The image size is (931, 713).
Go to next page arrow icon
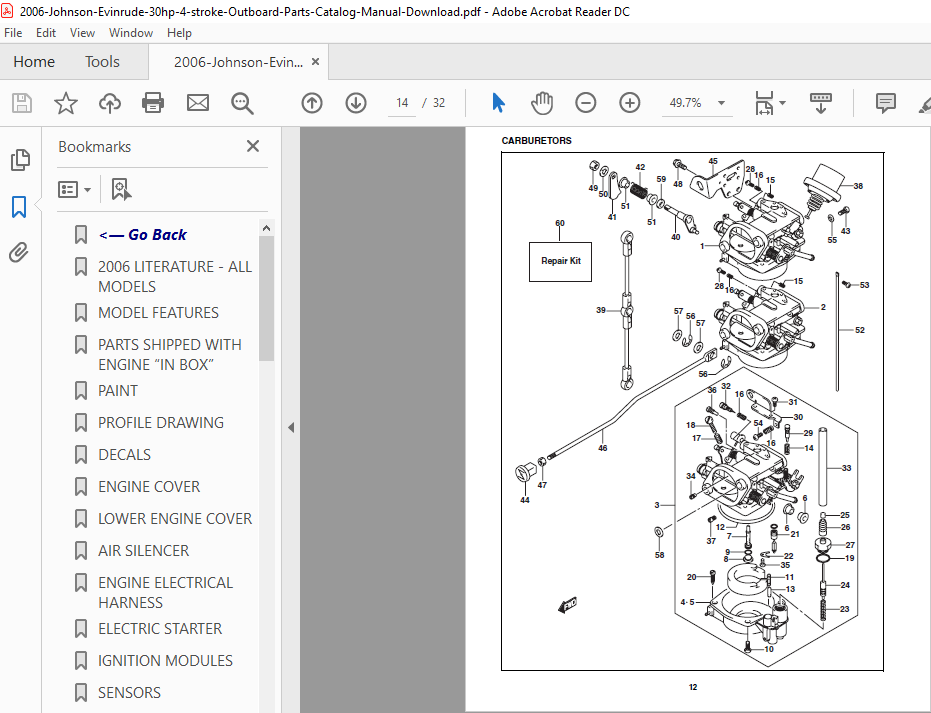pos(356,103)
